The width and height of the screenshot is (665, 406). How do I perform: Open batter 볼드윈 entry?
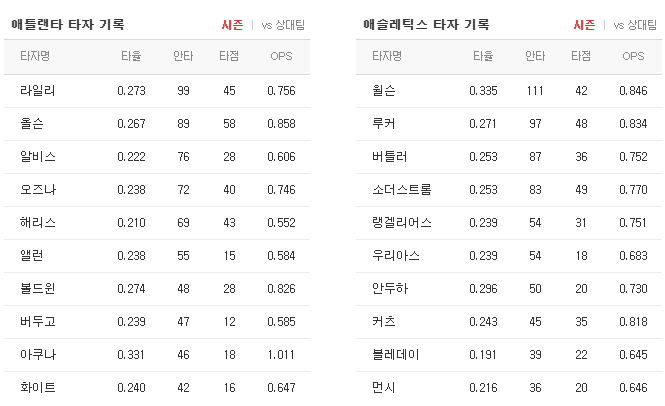38,288
